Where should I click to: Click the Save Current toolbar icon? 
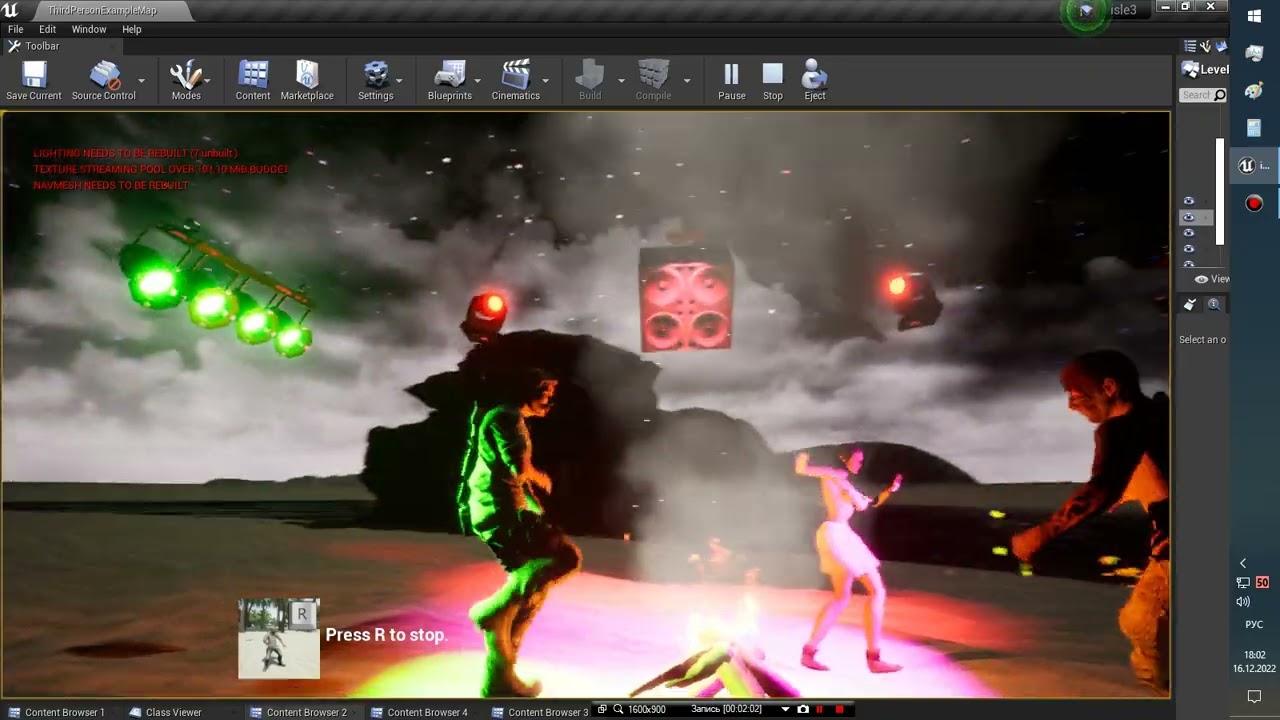(34, 80)
